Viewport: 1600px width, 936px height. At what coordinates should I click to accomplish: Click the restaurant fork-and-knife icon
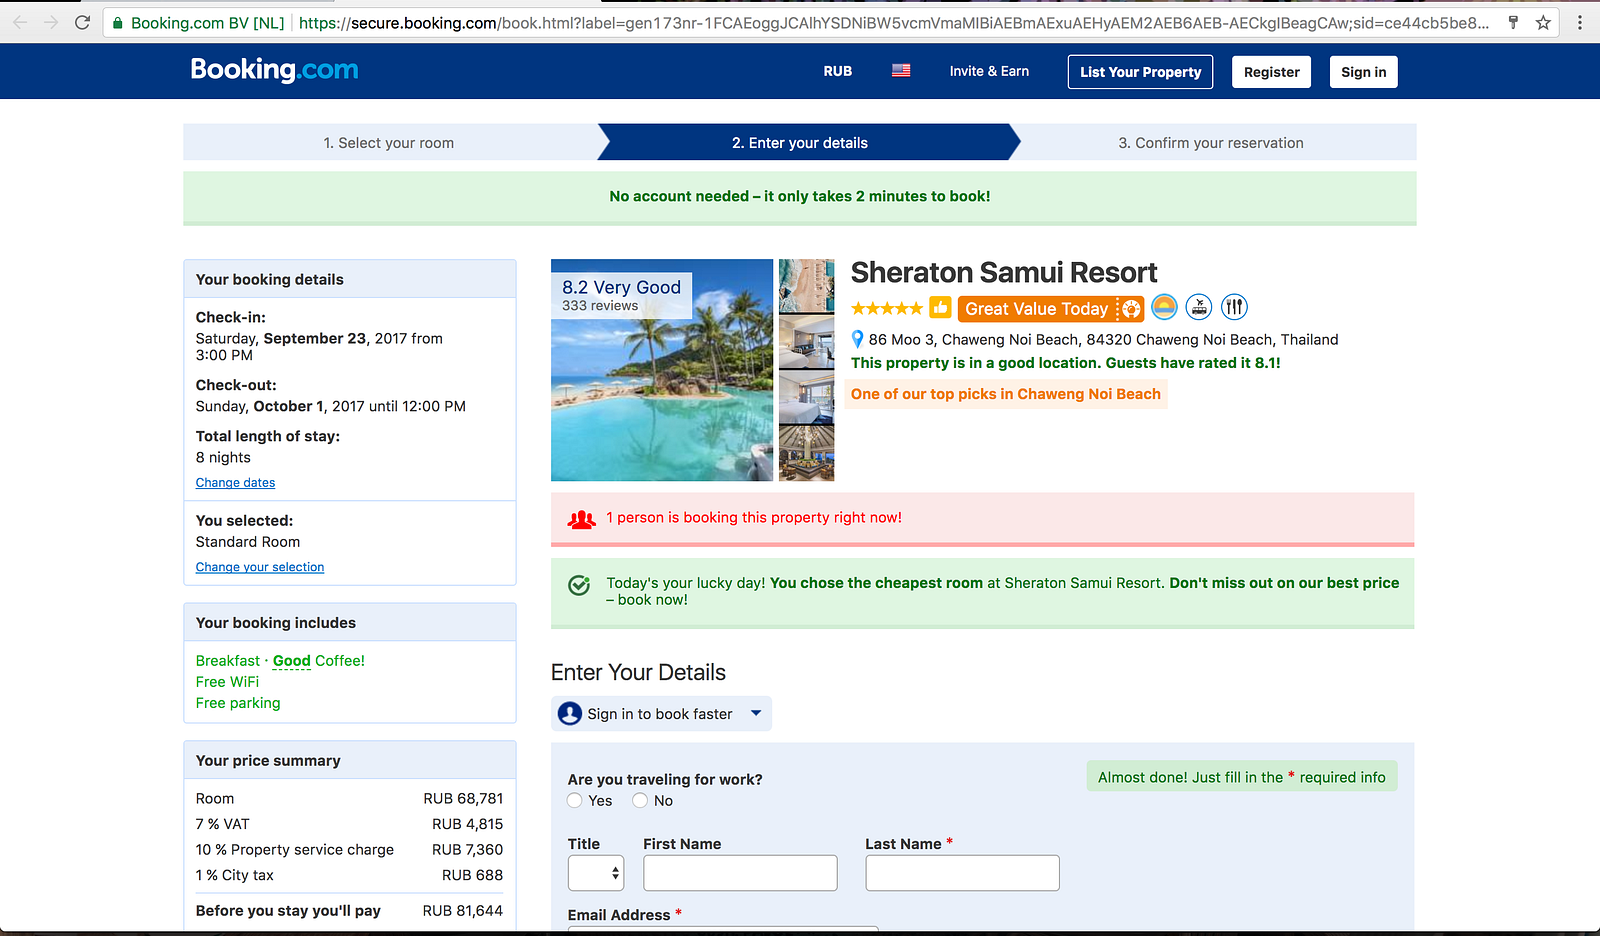[x=1234, y=307]
